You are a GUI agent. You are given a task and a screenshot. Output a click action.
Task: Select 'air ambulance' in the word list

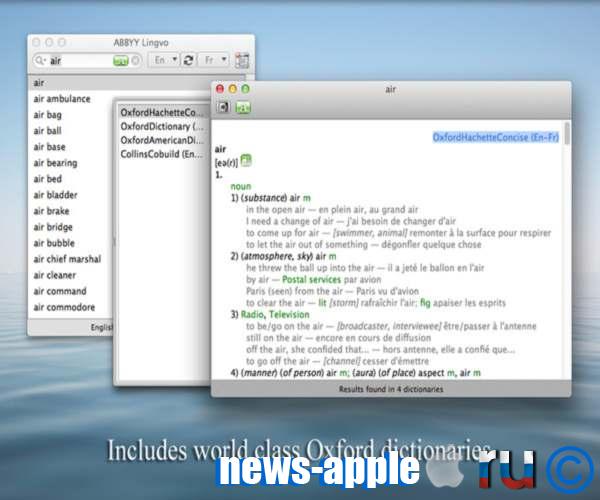[62, 99]
